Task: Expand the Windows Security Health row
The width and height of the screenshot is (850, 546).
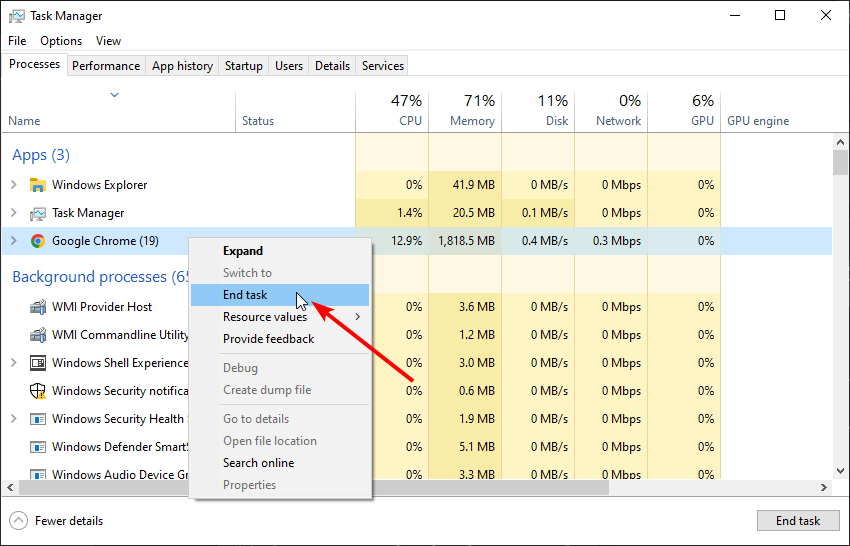Action: (14, 419)
